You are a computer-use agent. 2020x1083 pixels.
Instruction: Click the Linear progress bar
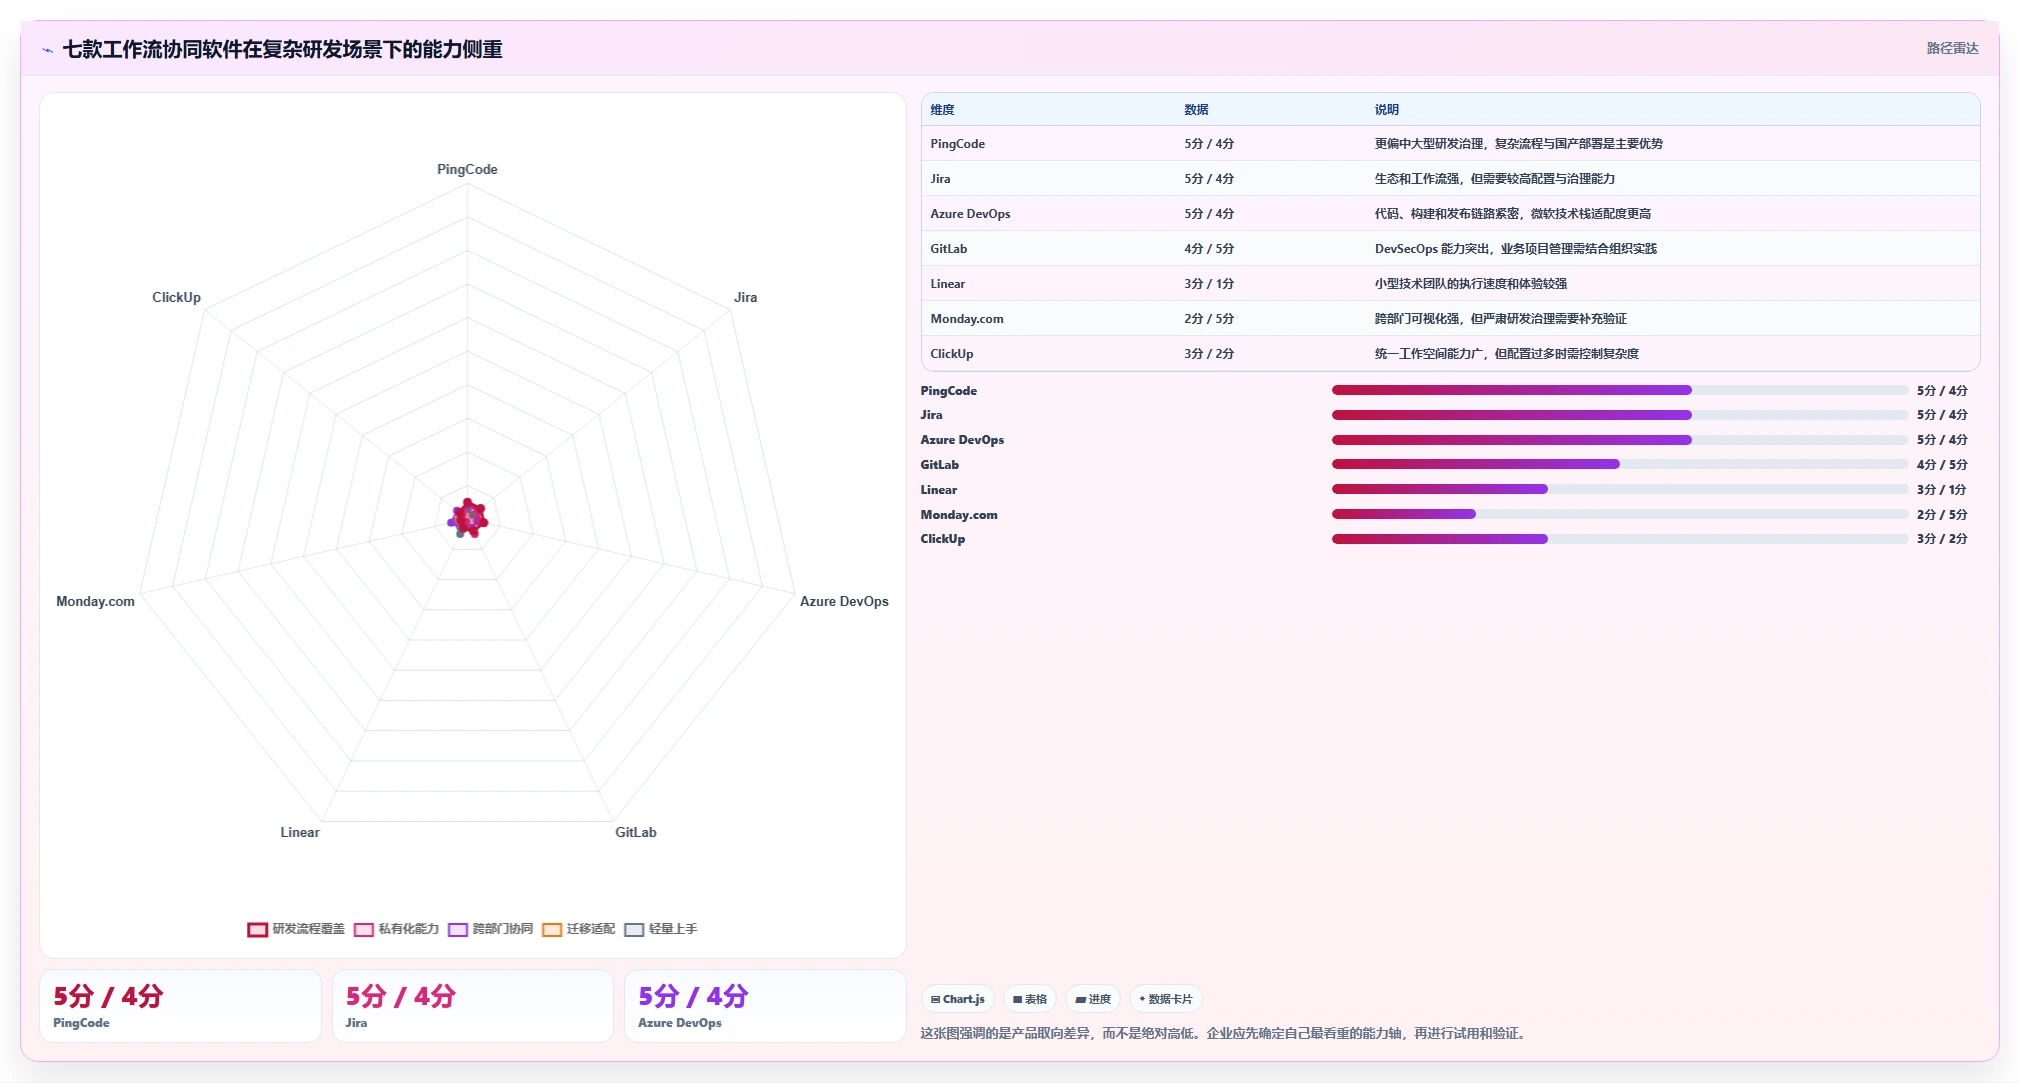[1620, 489]
